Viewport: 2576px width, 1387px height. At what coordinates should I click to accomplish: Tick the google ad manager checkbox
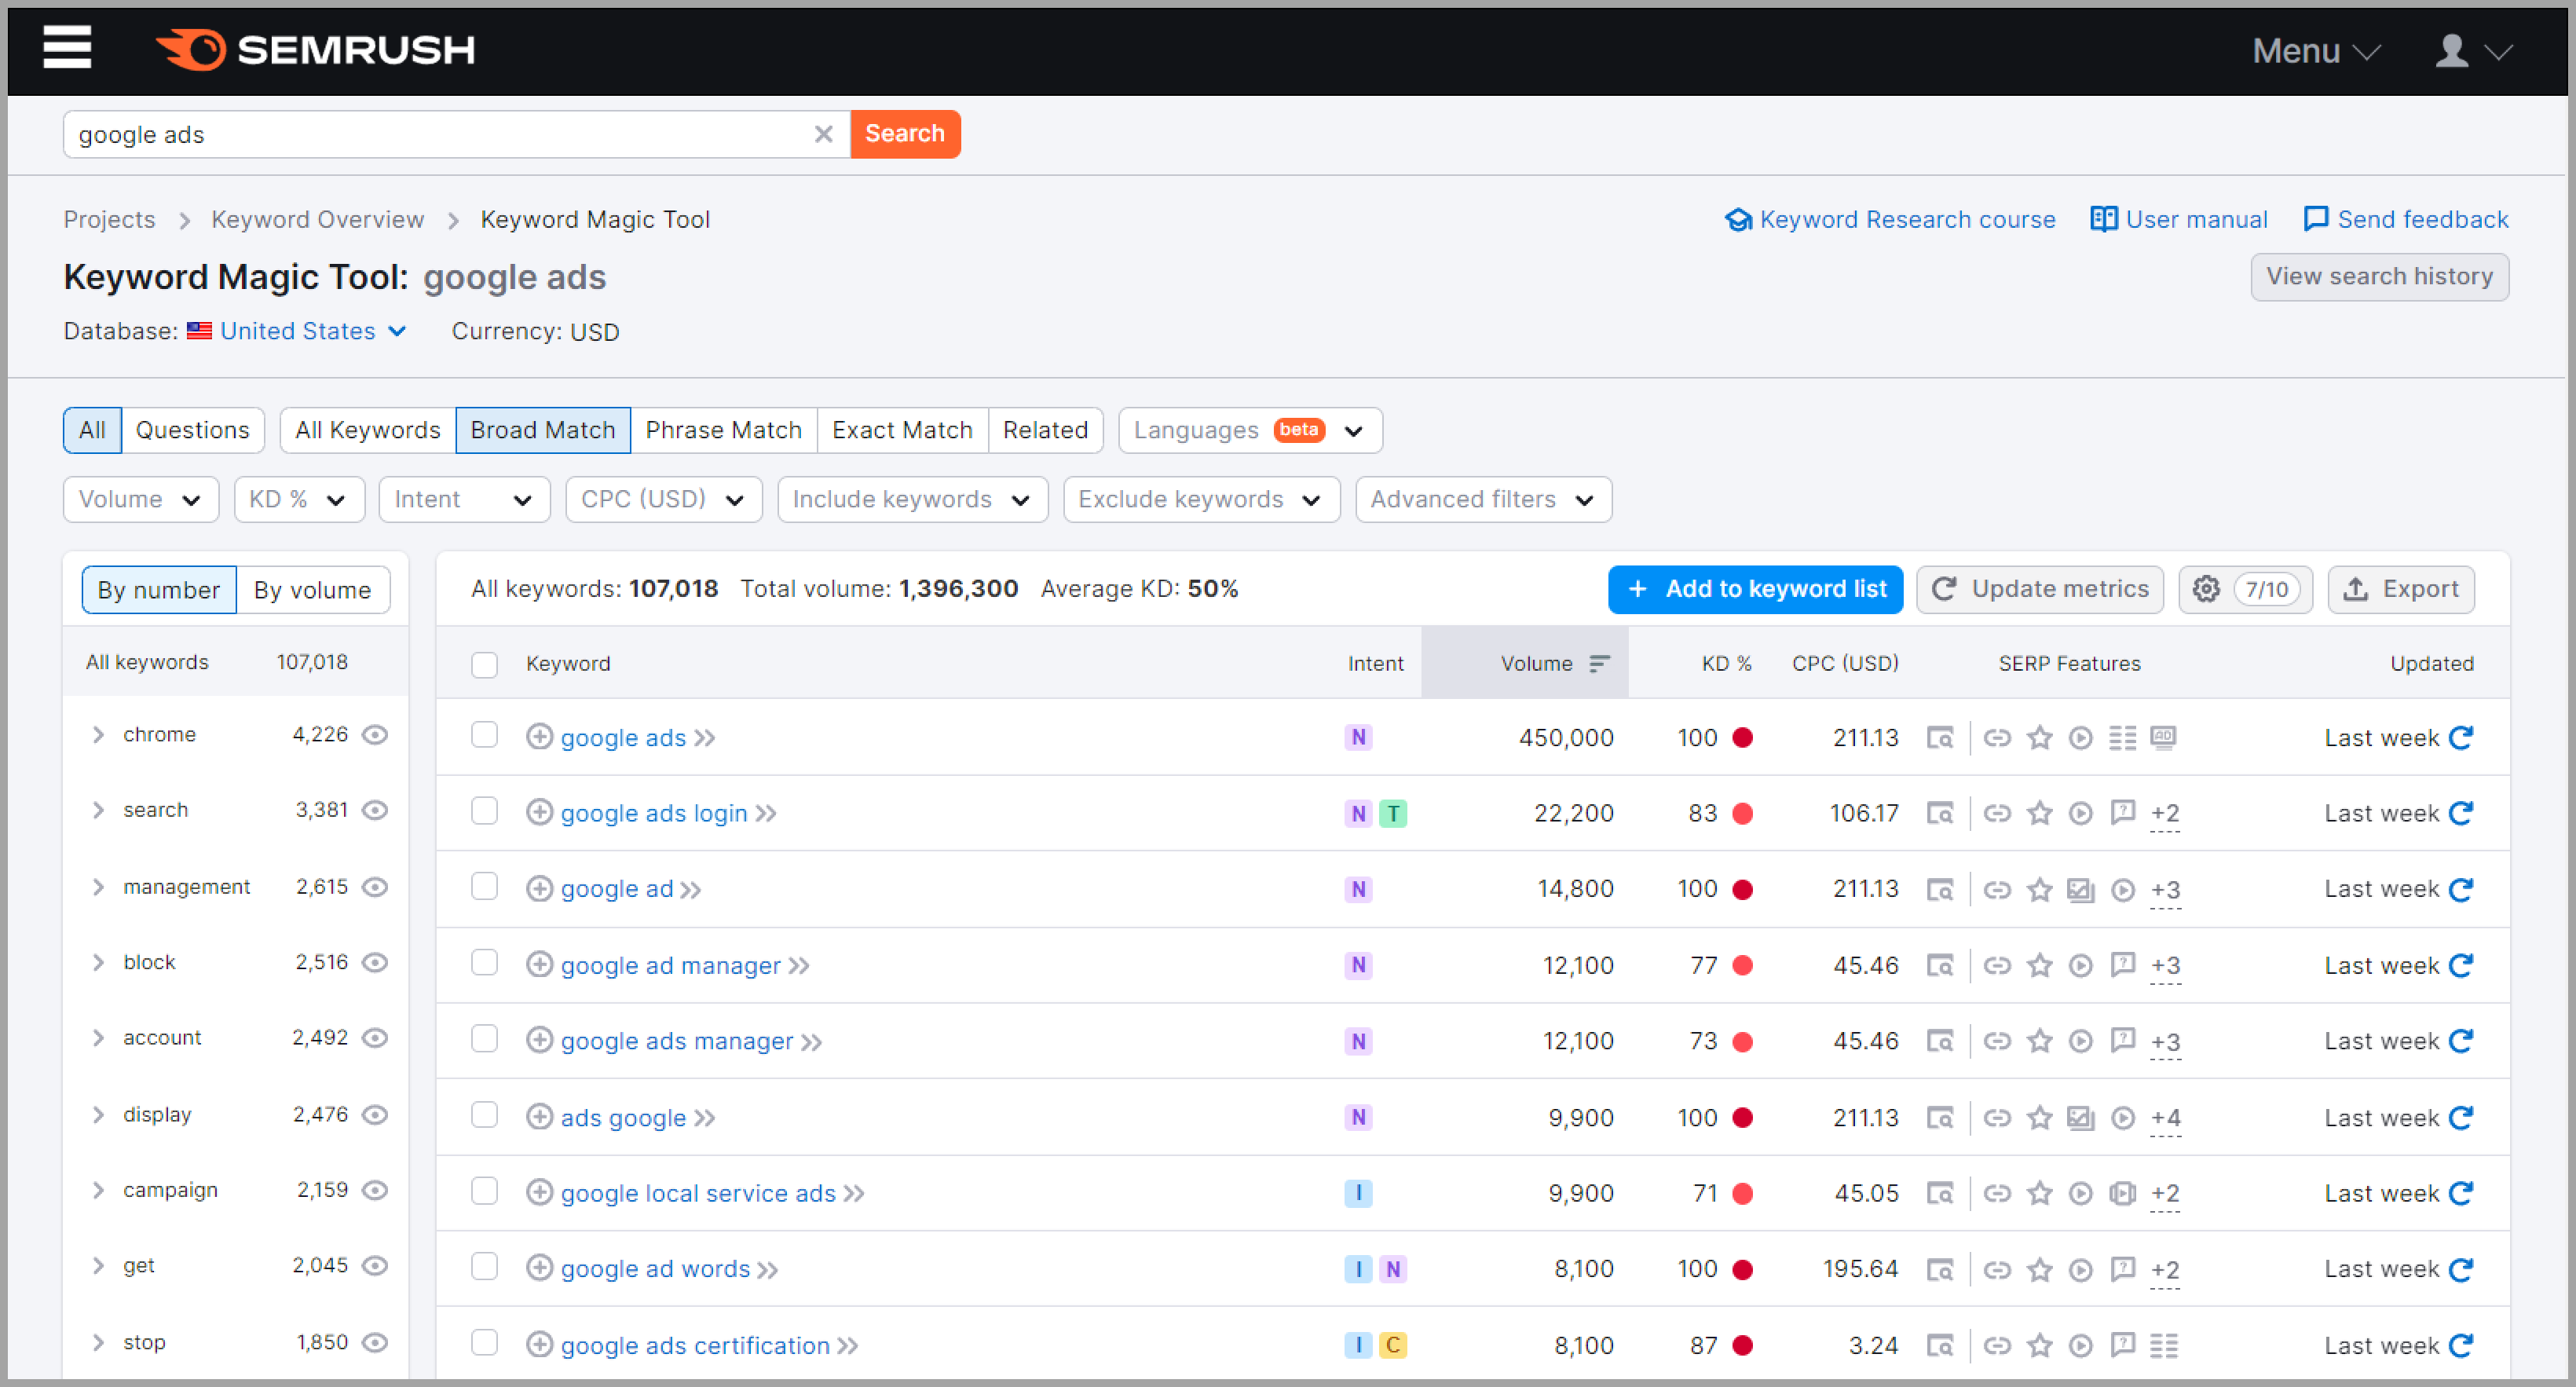484,962
